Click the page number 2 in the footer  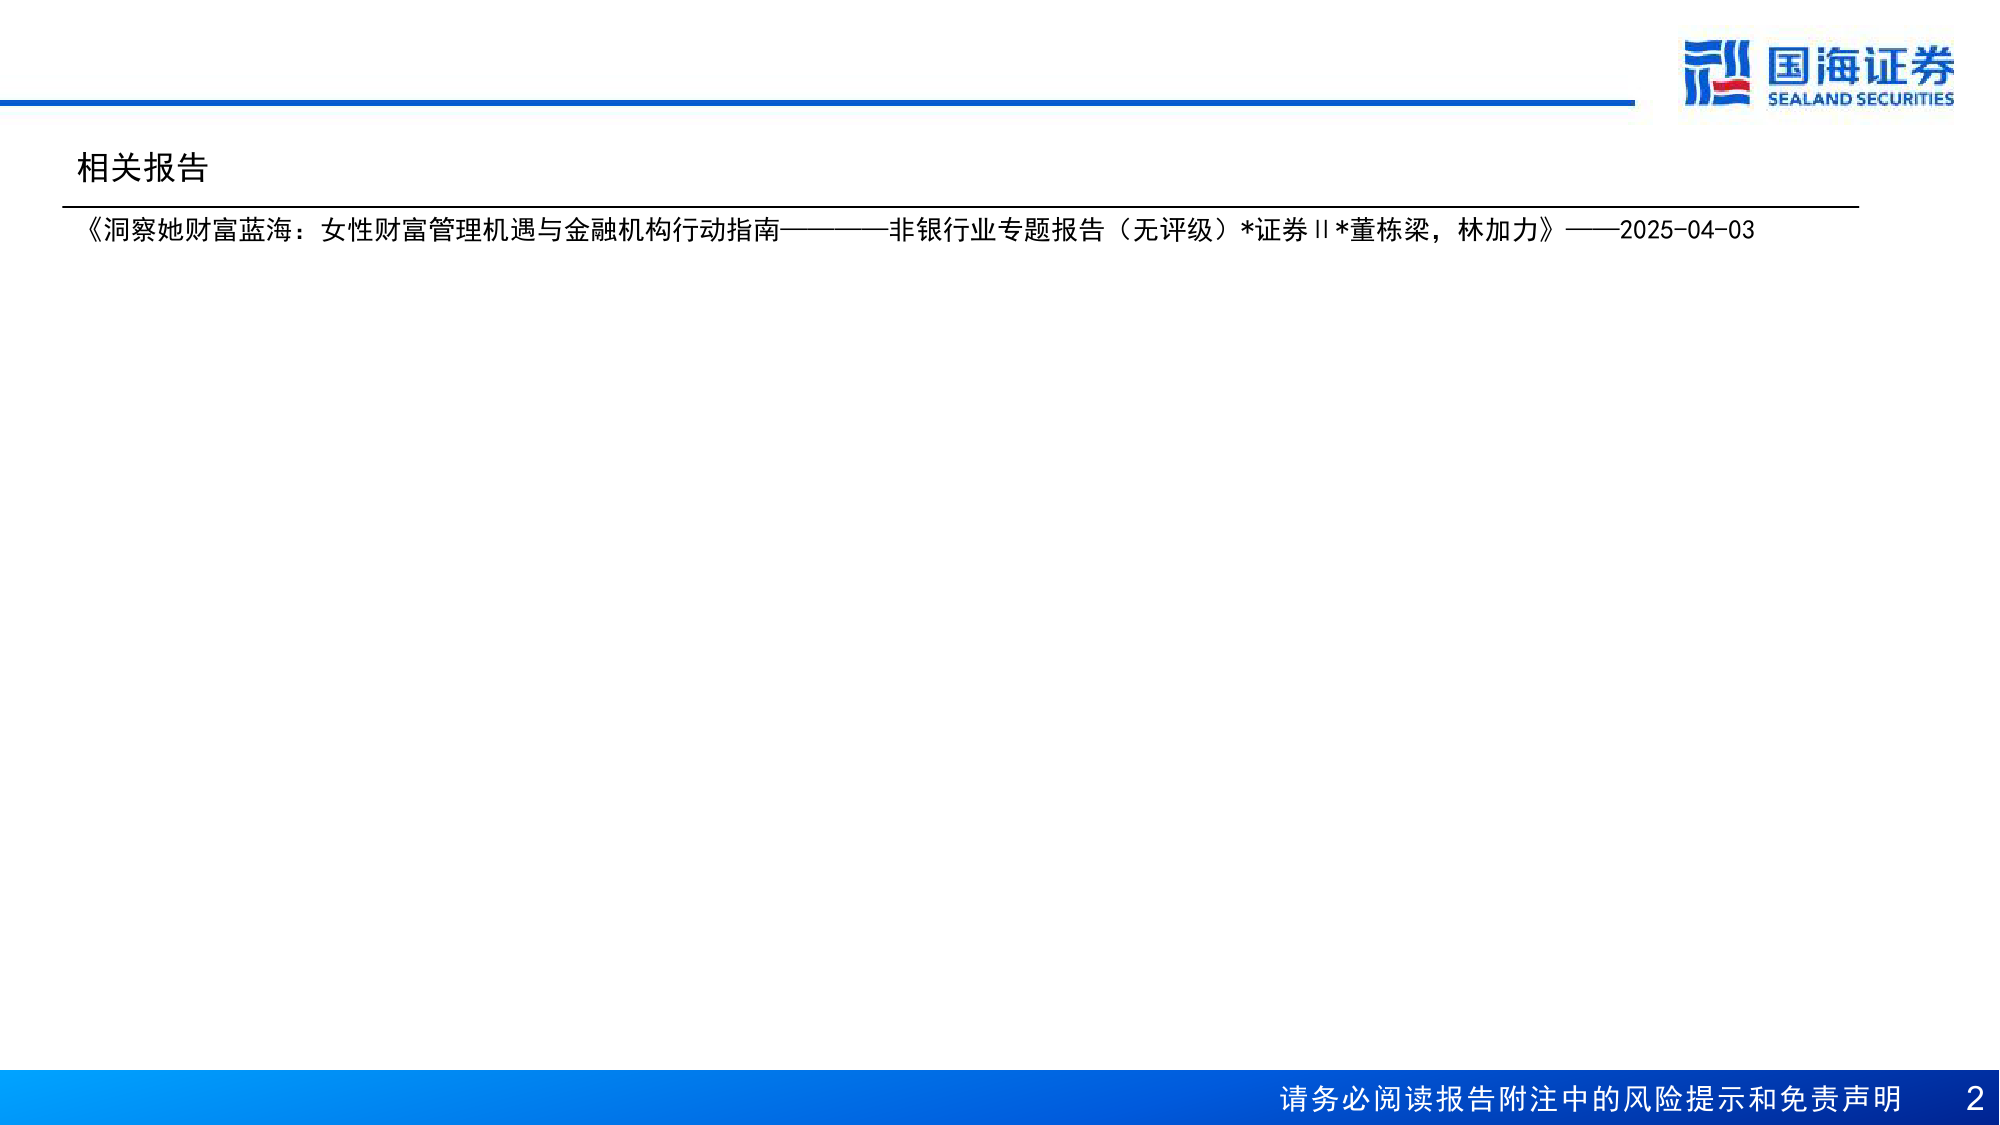pos(1974,1099)
